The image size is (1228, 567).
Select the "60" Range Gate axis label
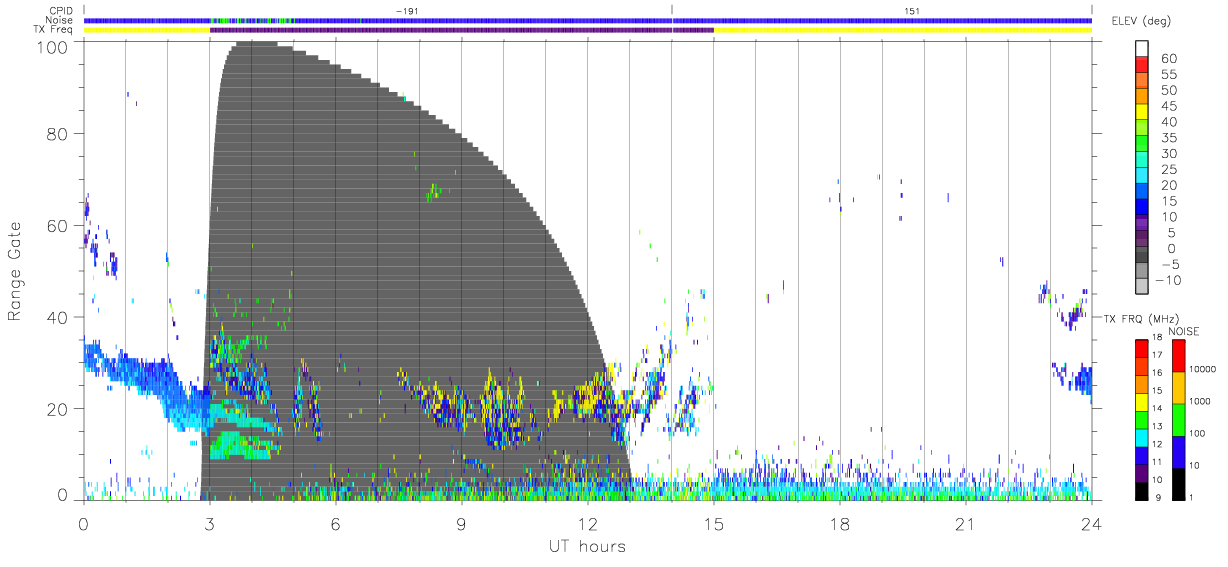click(57, 225)
